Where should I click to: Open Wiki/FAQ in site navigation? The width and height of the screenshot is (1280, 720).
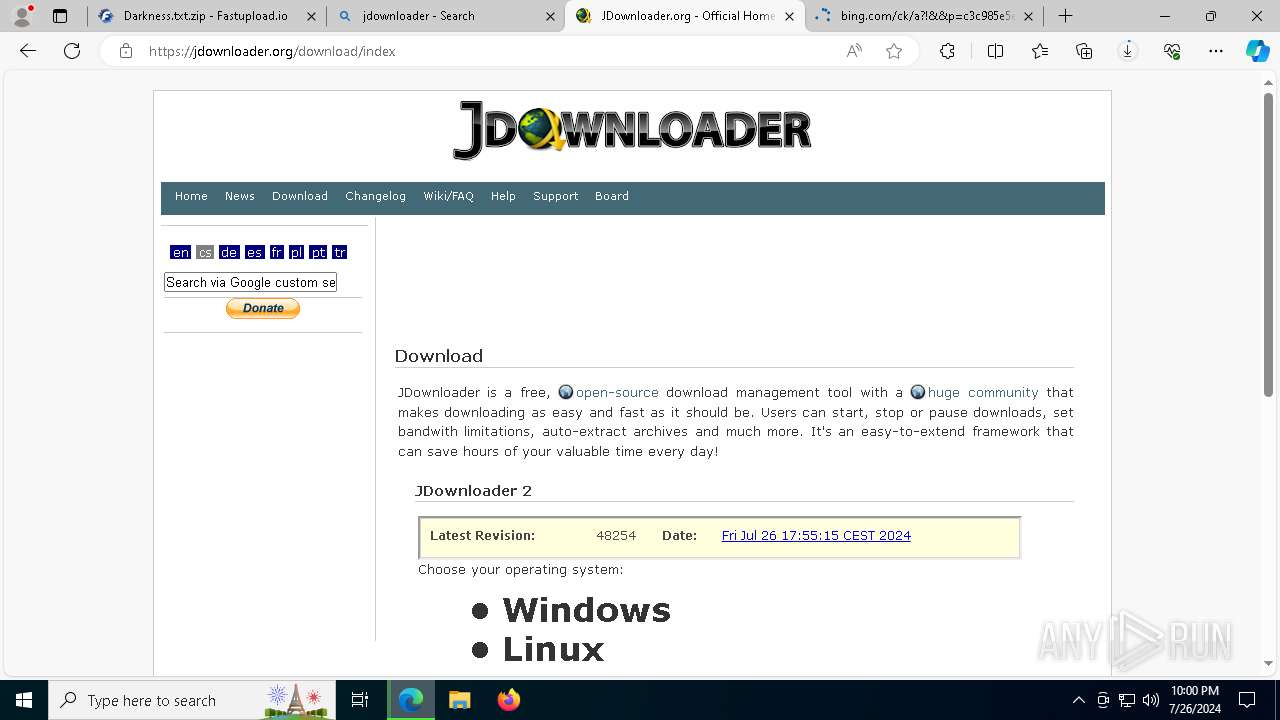click(448, 196)
